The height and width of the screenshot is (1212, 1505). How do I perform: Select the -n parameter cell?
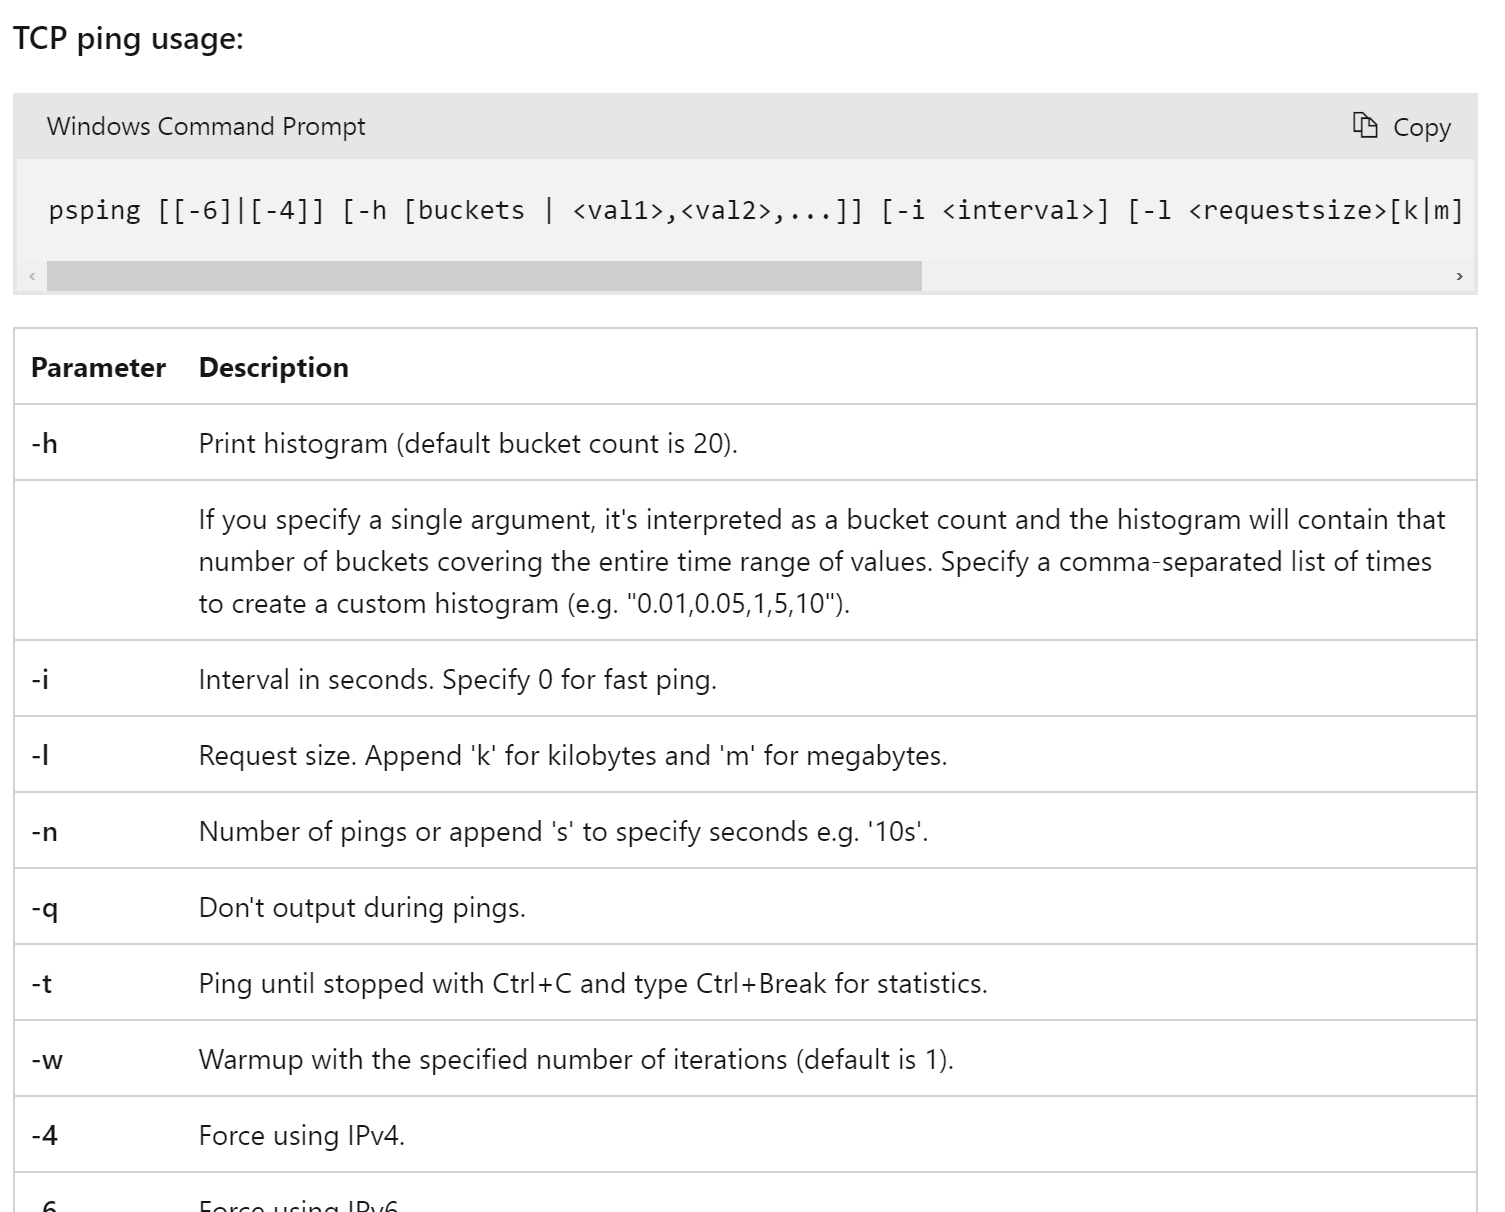pyautogui.click(x=45, y=832)
